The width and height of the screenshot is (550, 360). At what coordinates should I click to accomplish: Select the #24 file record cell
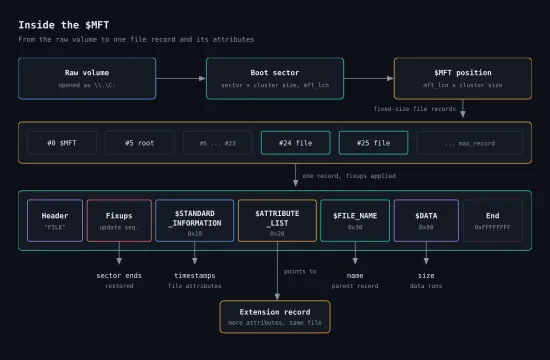tap(296, 143)
